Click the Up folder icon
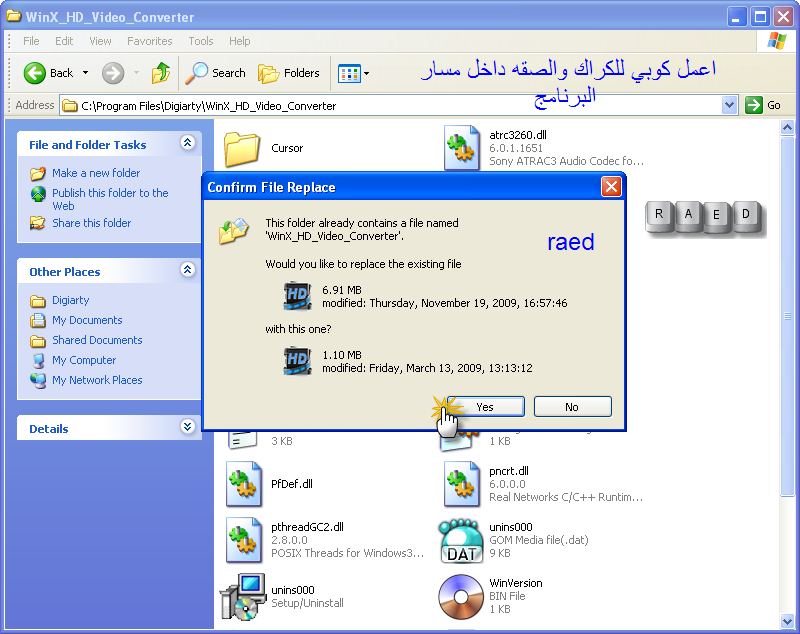The image size is (800, 634). click(160, 73)
